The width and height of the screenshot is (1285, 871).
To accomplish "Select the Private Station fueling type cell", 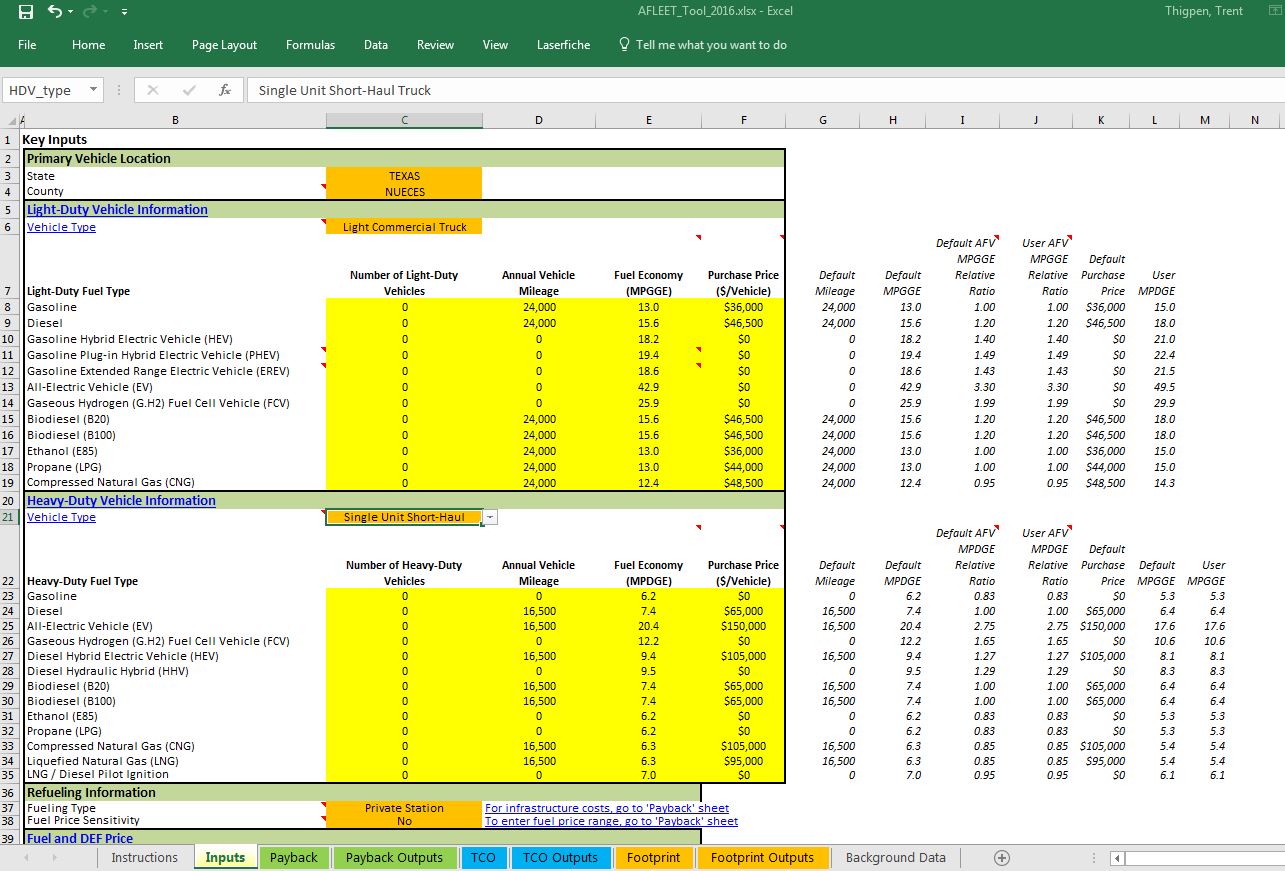I will pyautogui.click(x=404, y=808).
